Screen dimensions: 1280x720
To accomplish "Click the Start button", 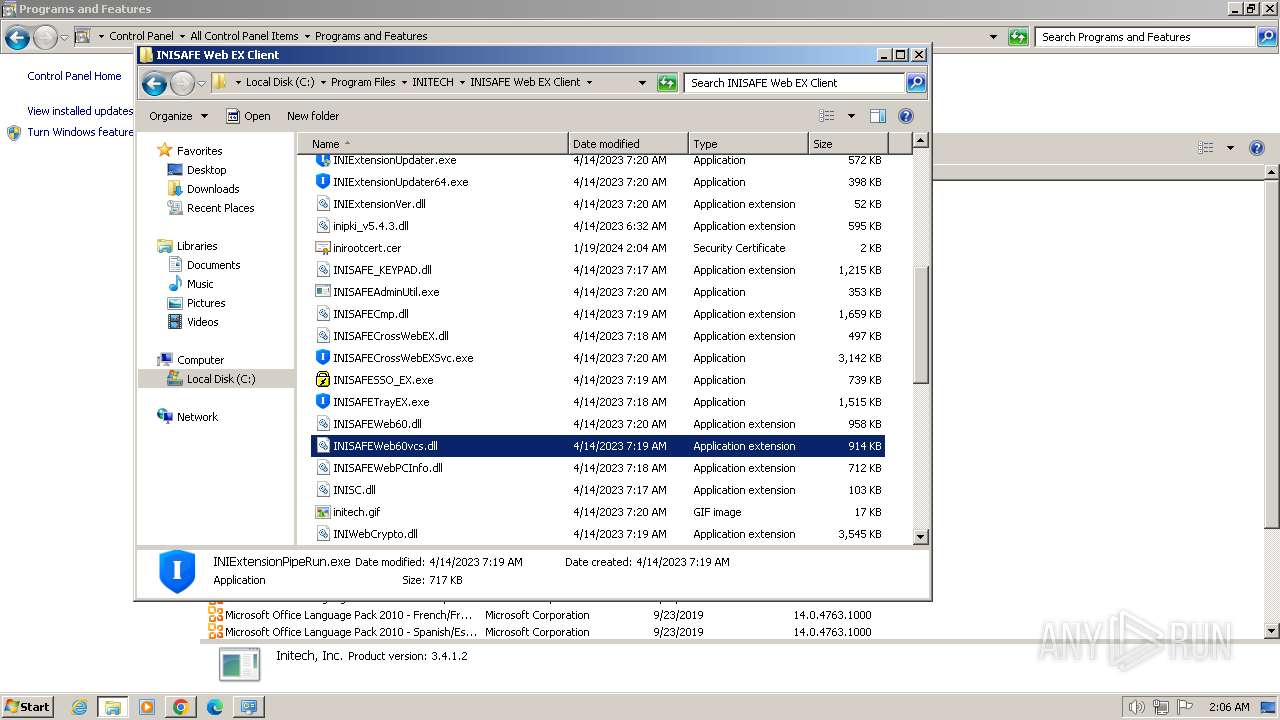I will 28,707.
